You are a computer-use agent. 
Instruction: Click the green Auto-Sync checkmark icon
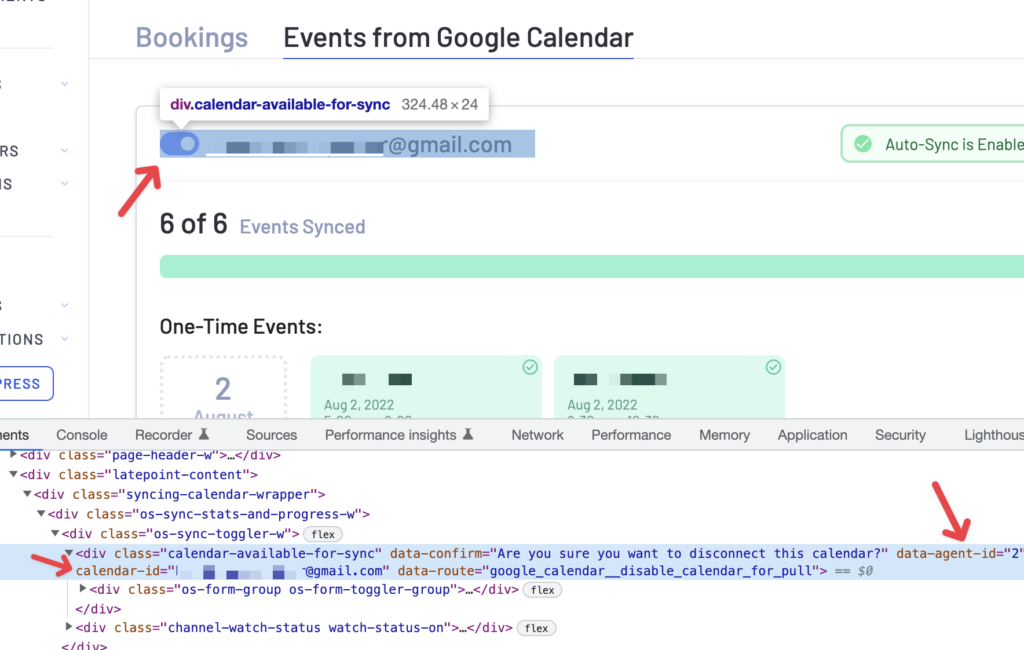point(862,143)
